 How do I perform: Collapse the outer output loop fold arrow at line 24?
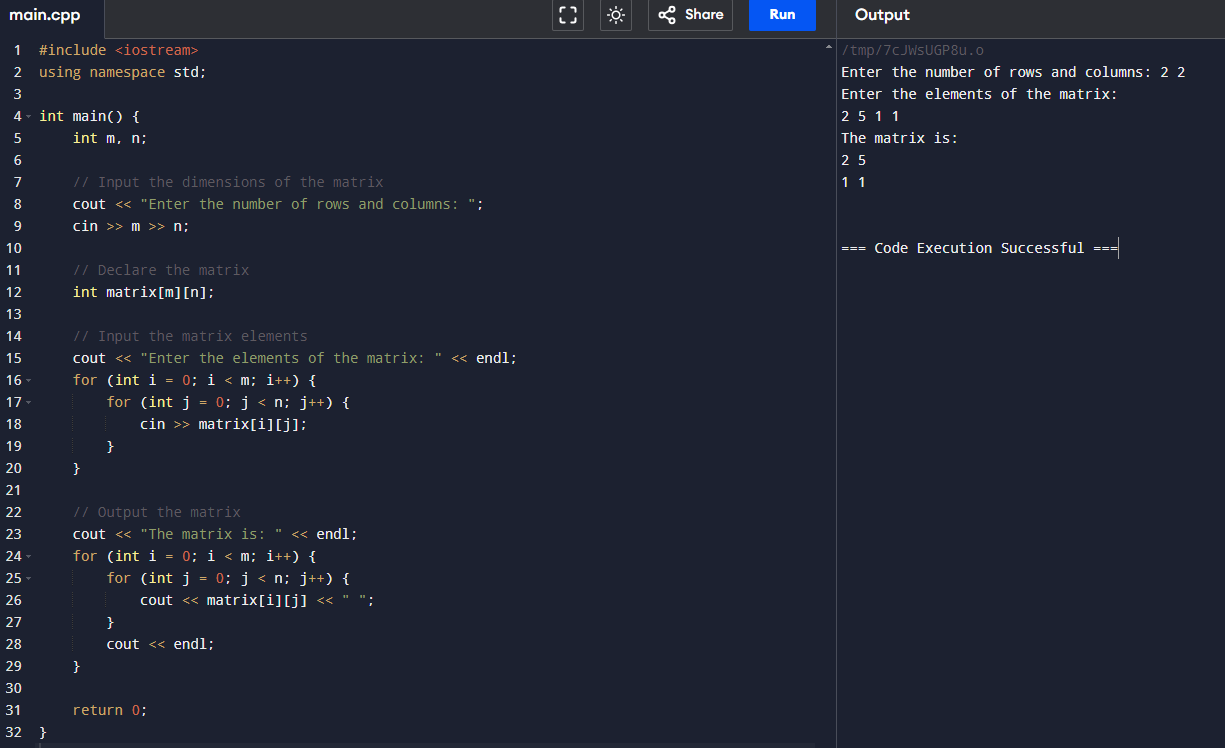click(x=29, y=557)
